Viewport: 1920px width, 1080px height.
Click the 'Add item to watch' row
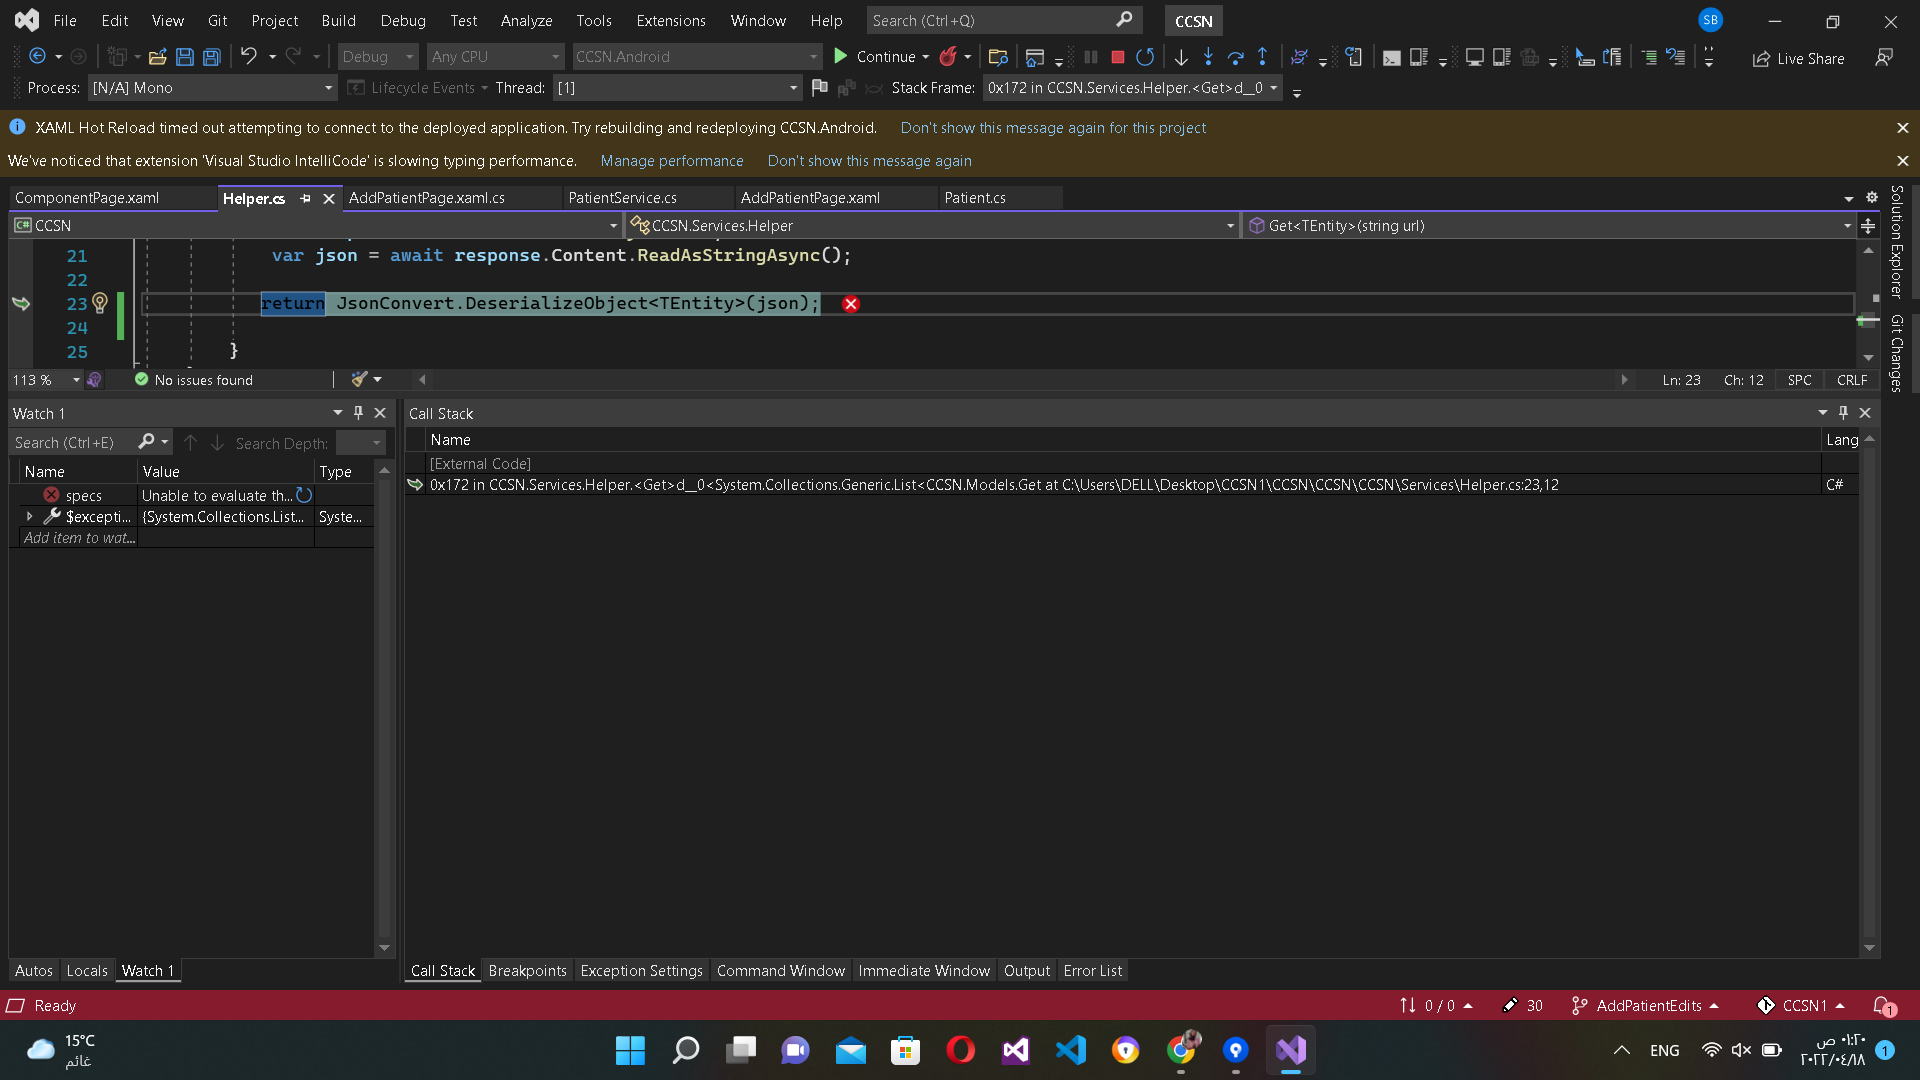click(x=80, y=538)
